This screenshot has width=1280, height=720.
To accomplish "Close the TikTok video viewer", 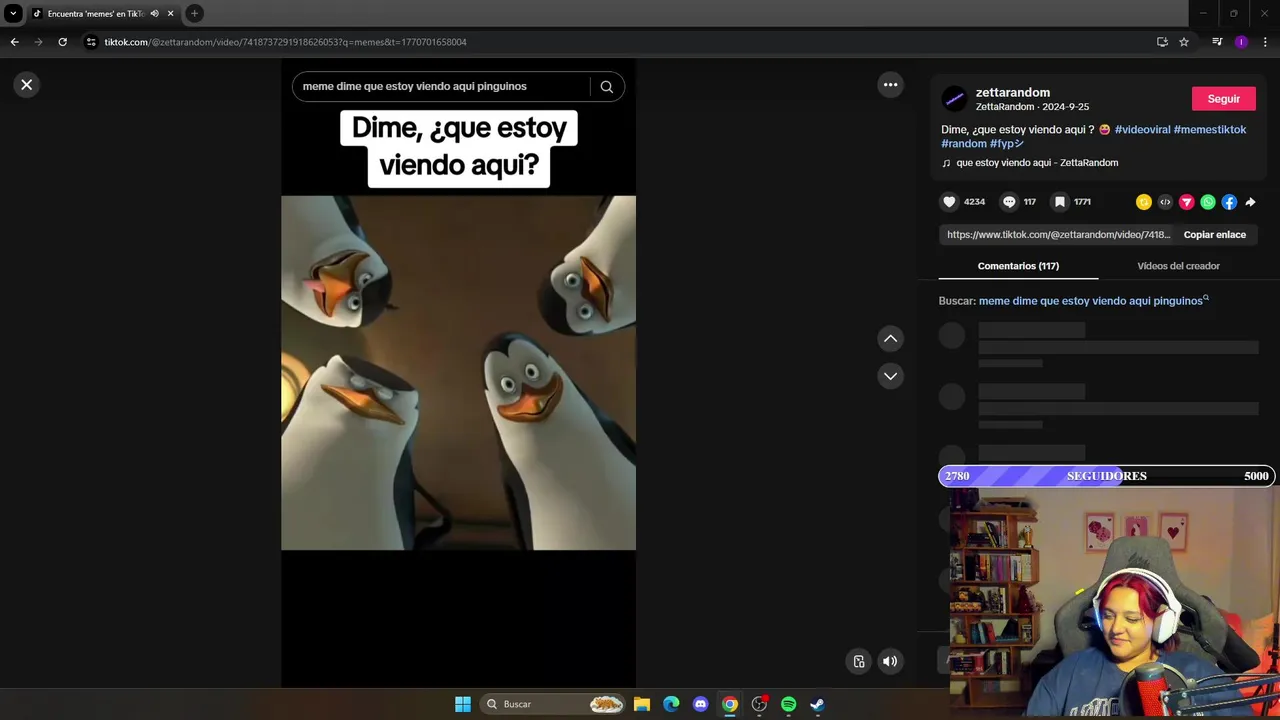I will pyautogui.click(x=27, y=85).
